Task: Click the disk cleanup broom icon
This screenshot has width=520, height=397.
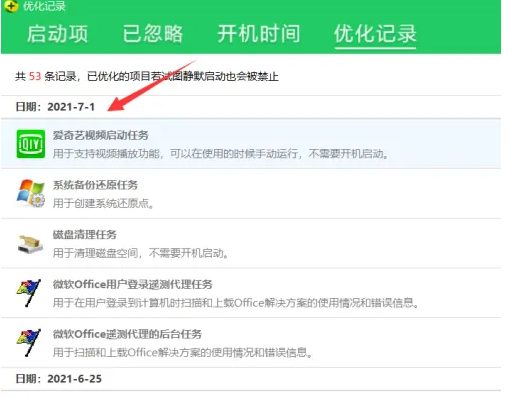Action: pos(30,244)
